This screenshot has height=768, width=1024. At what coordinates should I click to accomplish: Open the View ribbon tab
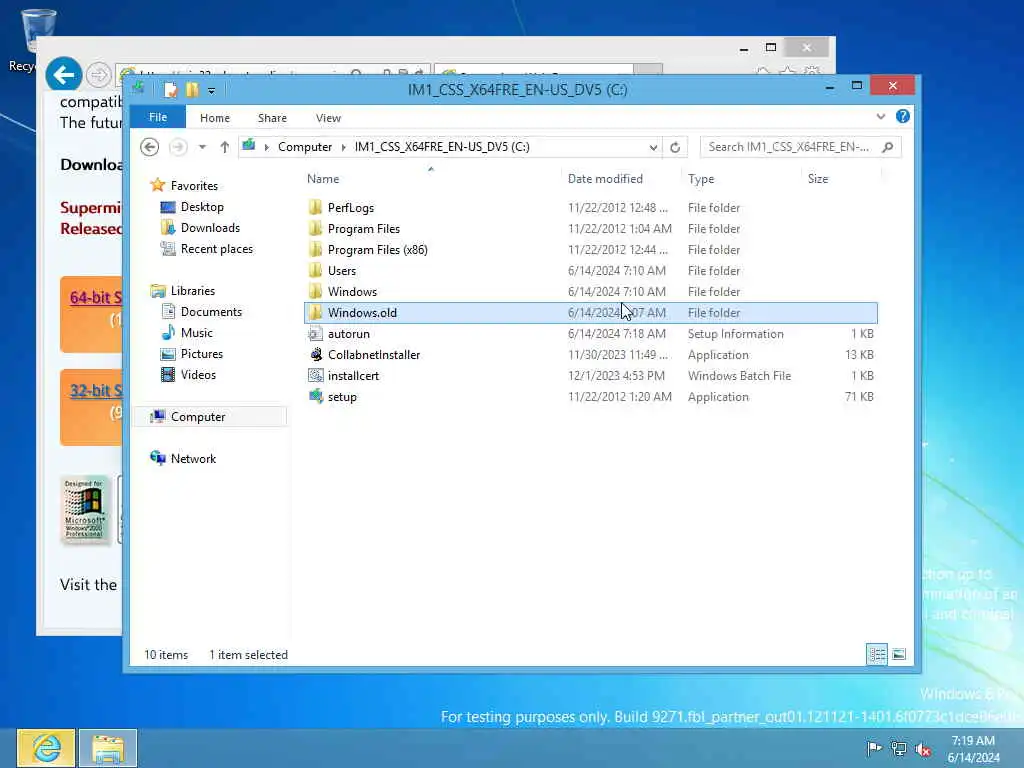tap(328, 118)
